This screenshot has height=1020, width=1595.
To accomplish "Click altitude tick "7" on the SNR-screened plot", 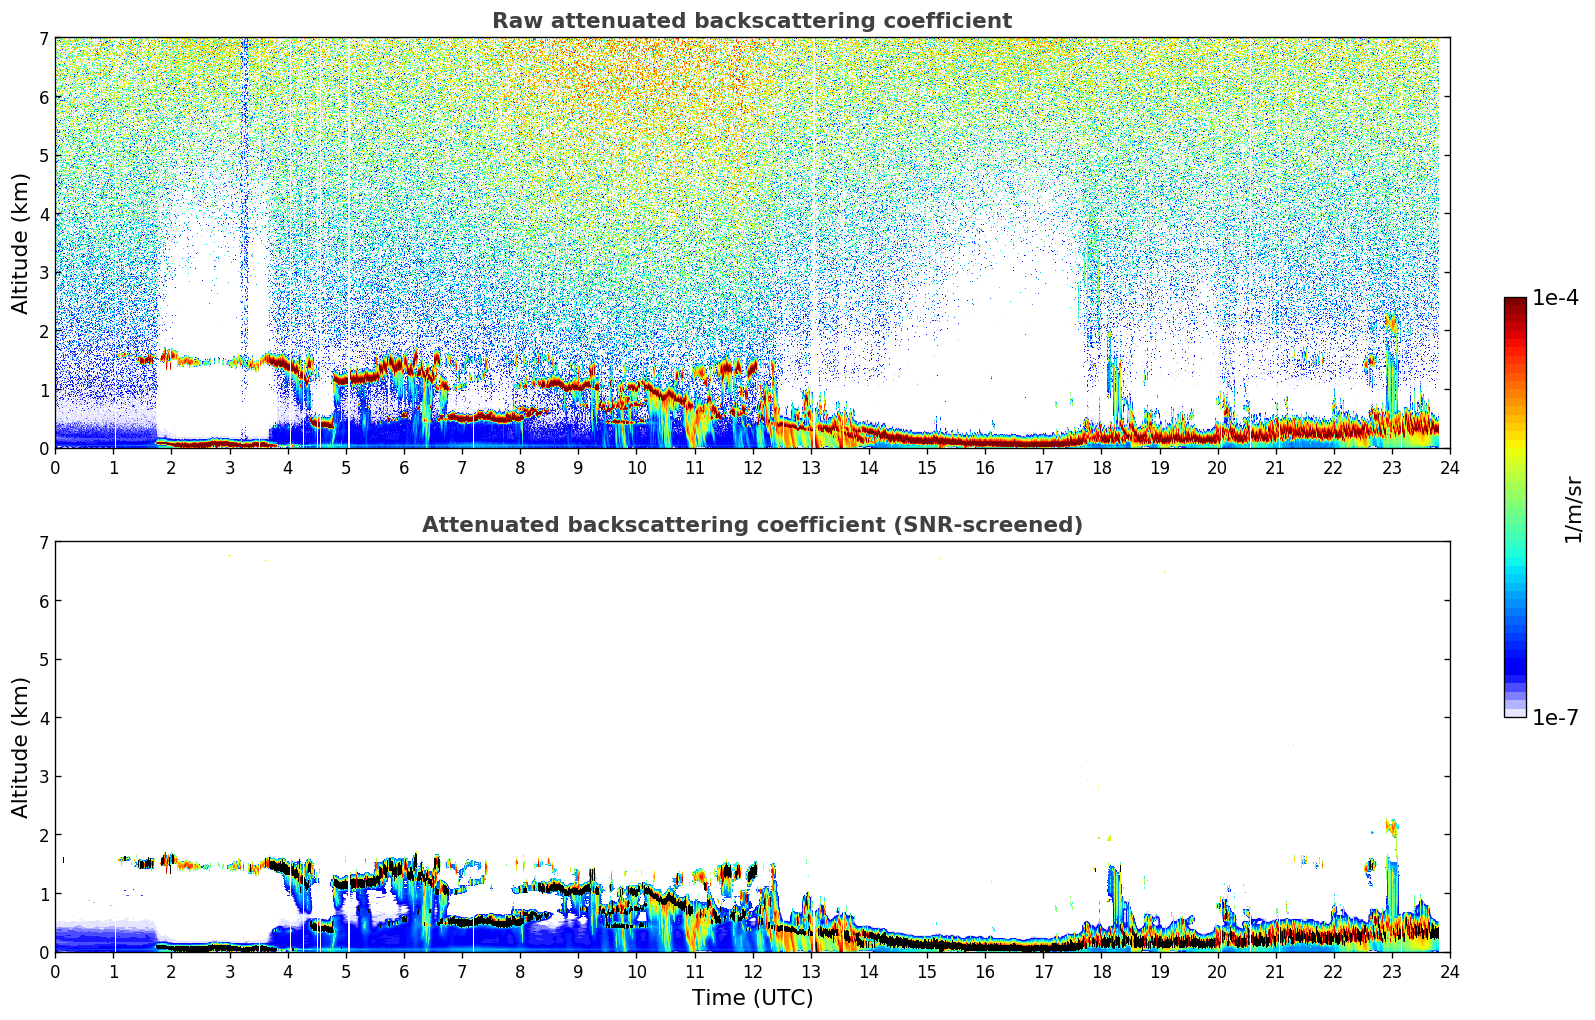I will coord(43,542).
